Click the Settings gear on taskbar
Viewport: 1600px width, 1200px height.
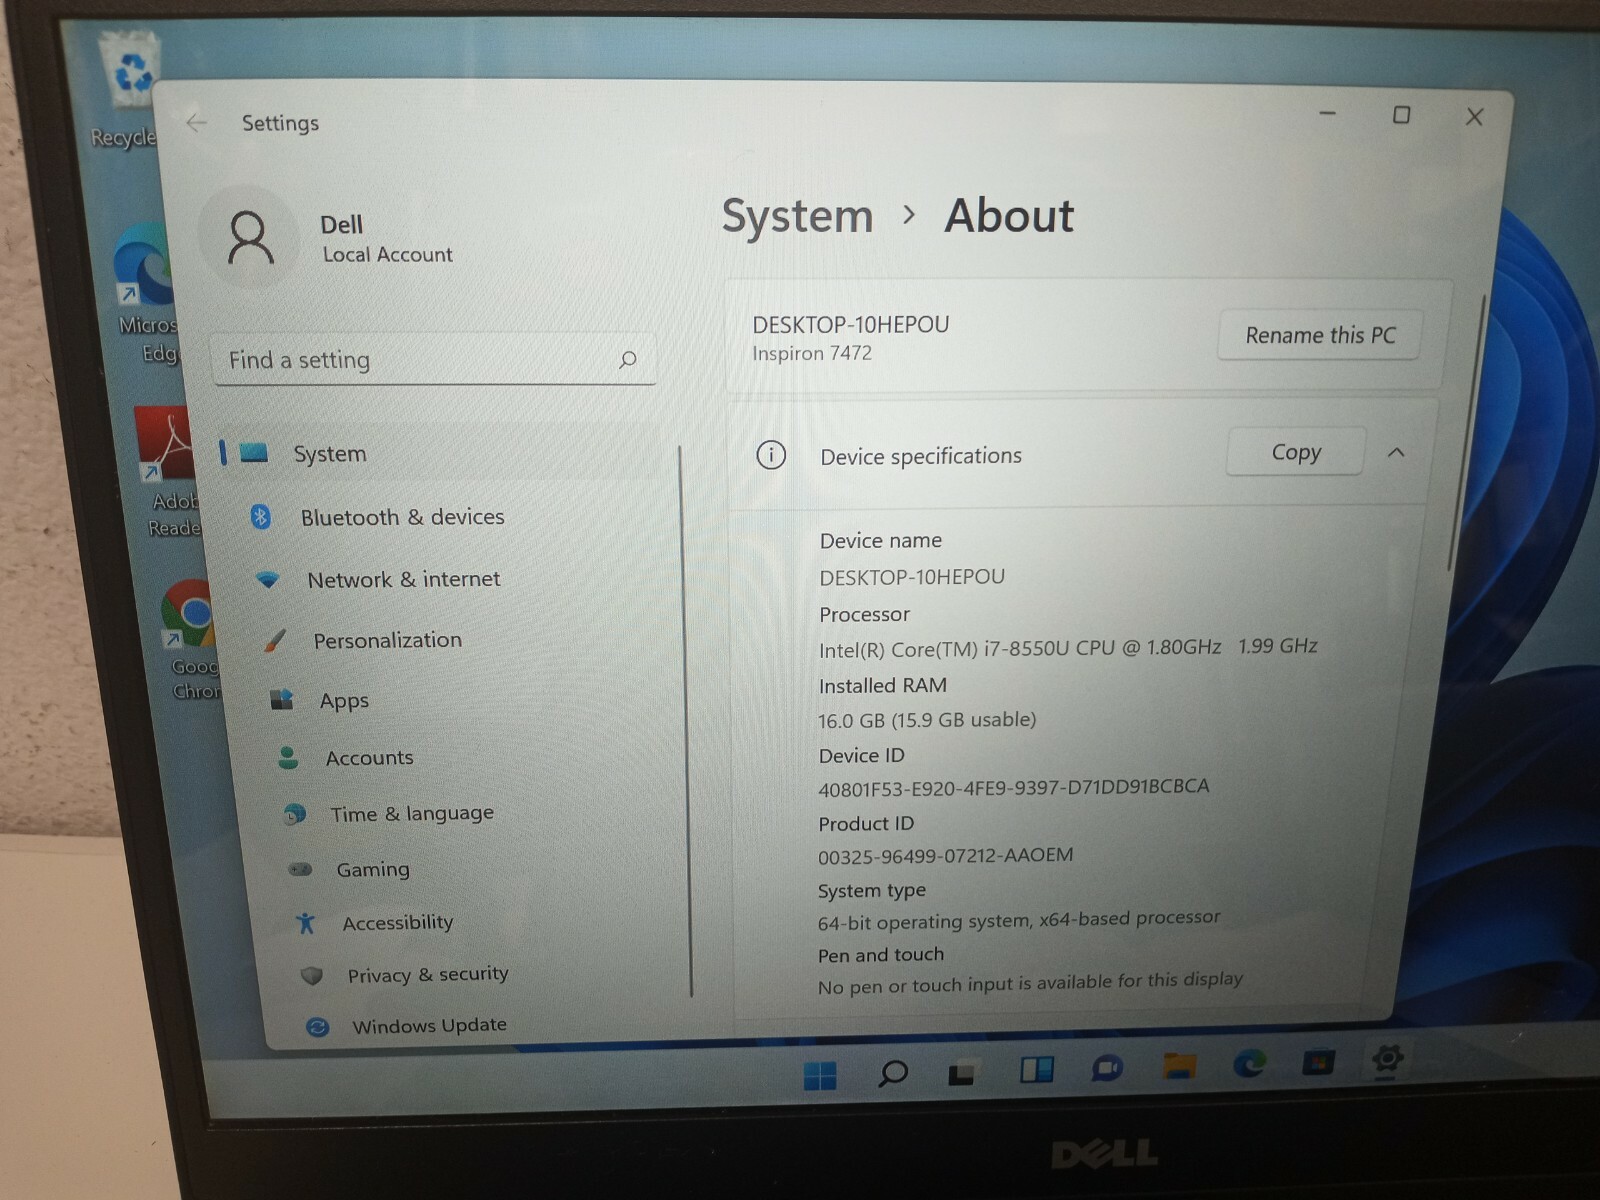point(1387,1059)
